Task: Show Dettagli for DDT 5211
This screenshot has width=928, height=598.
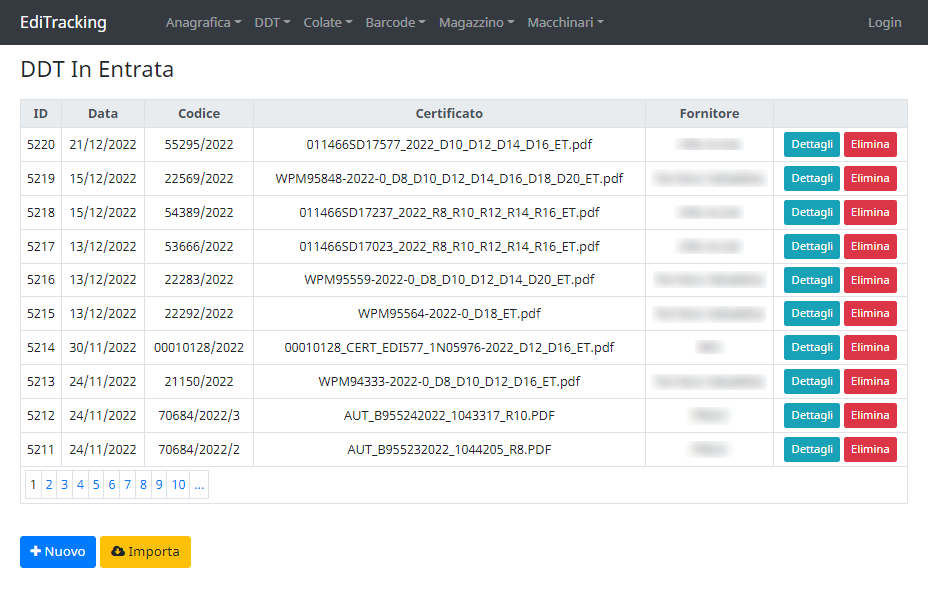Action: point(811,449)
